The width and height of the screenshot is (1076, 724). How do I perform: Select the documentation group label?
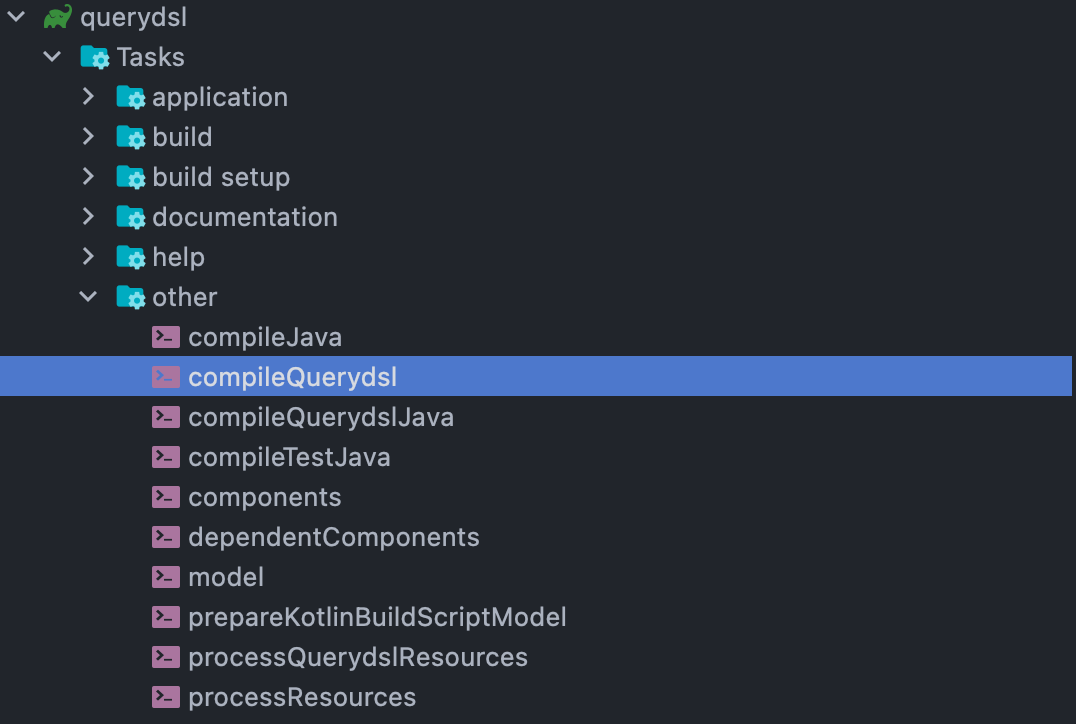point(245,217)
